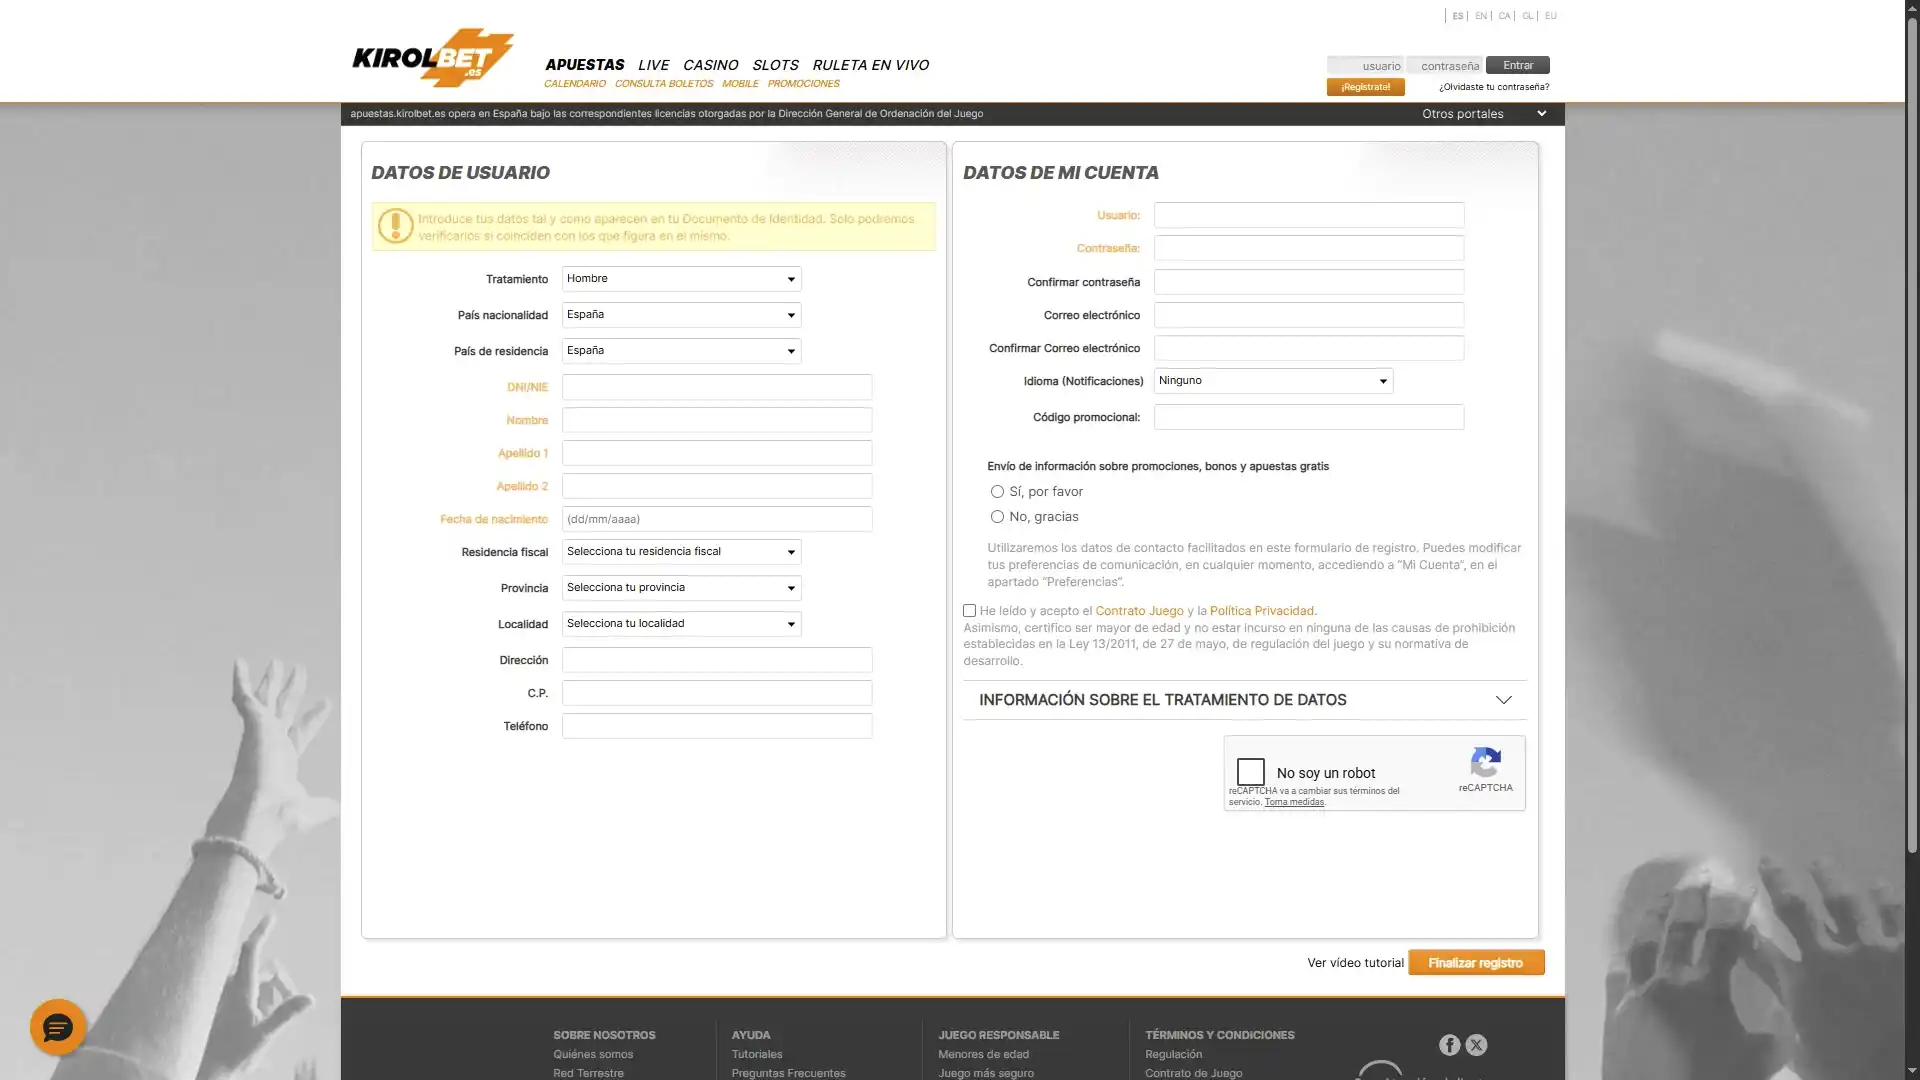Open the Localidad dropdown
The image size is (1920, 1080).
pyautogui.click(x=681, y=624)
